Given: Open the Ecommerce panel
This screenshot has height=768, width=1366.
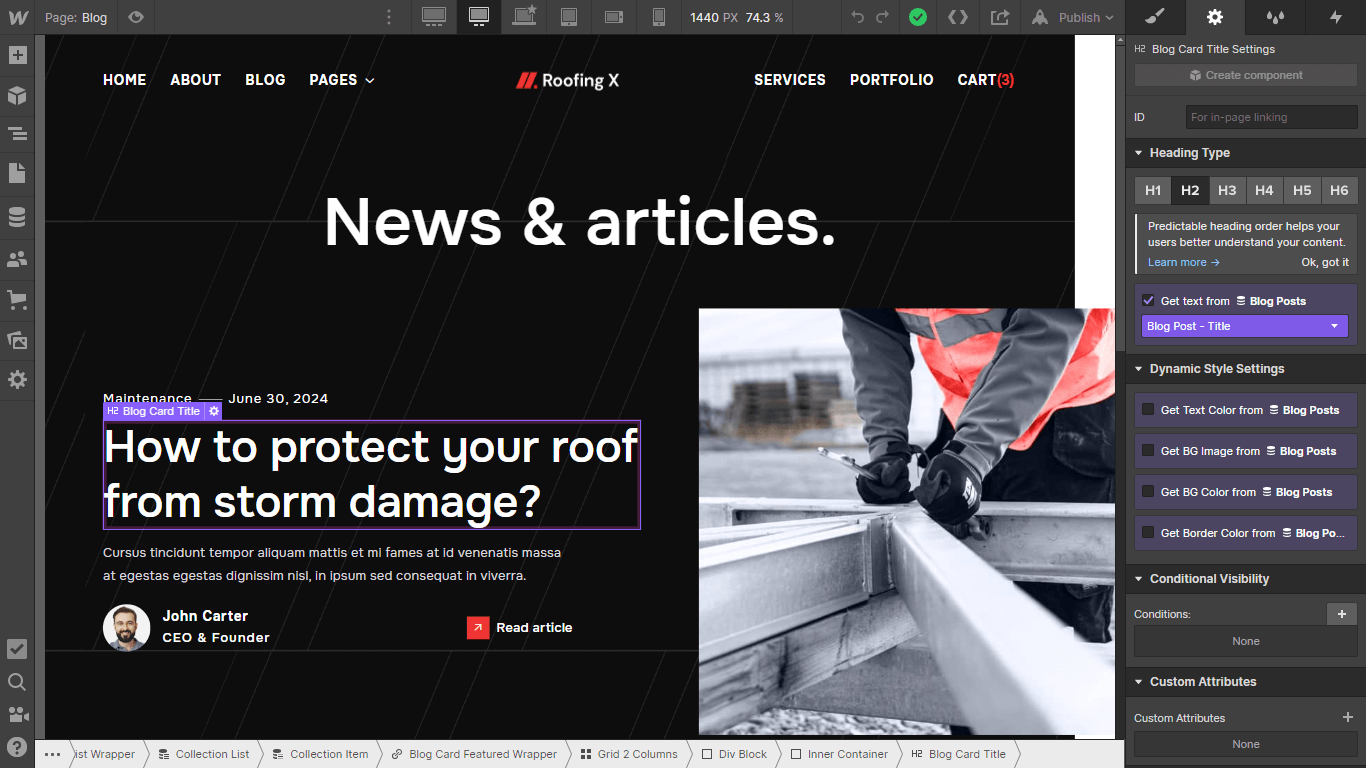Looking at the screenshot, I should point(17,299).
